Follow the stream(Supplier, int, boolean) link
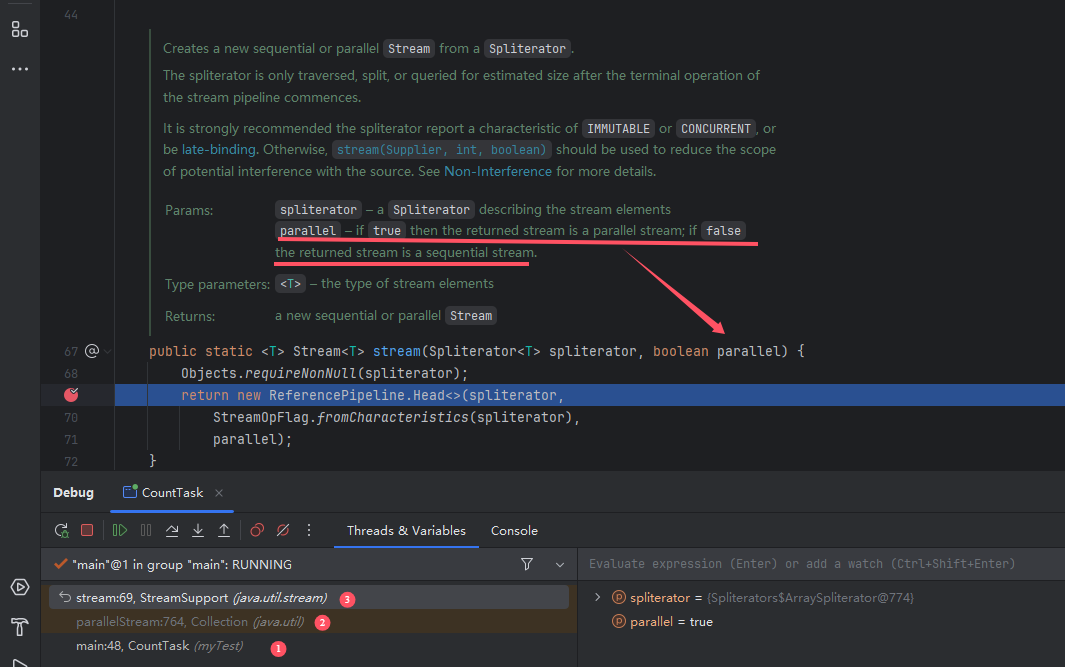The image size is (1065, 667). [442, 150]
